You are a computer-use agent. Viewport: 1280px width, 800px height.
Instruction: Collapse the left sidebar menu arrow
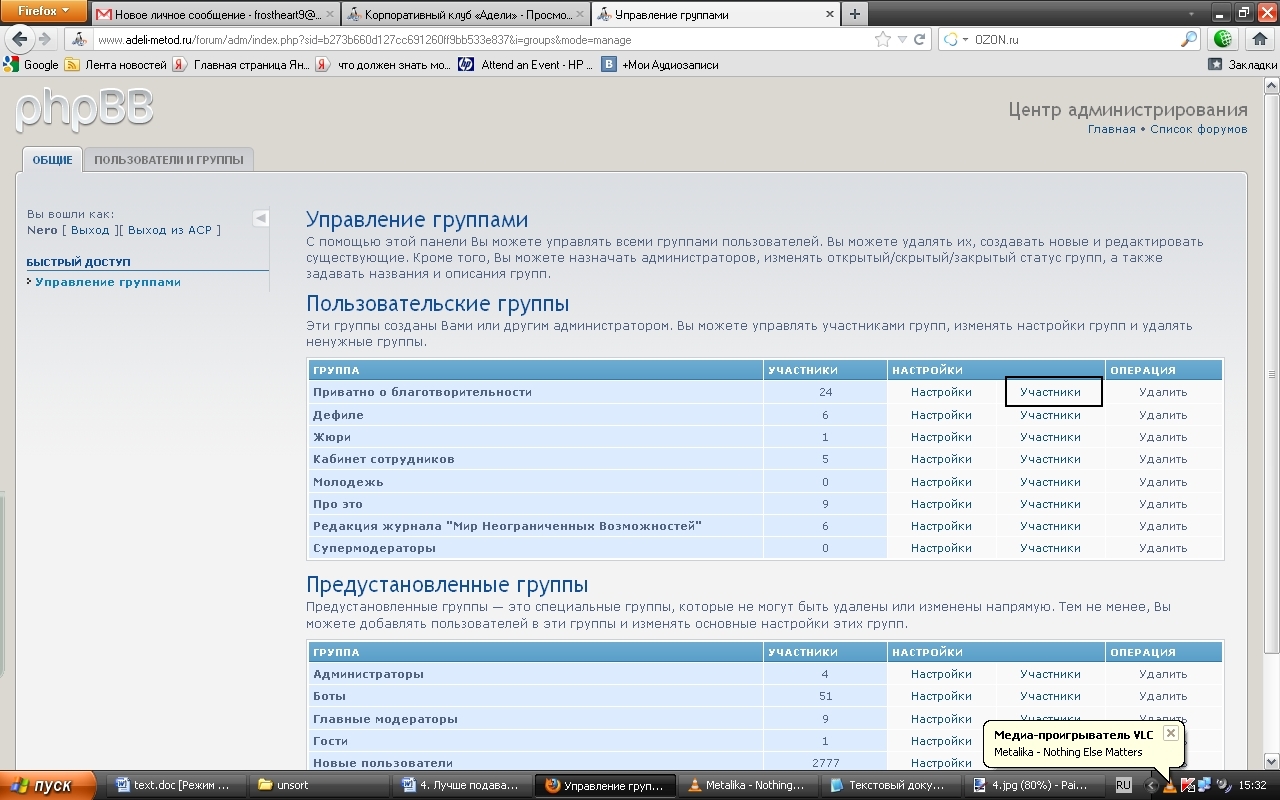tap(261, 218)
